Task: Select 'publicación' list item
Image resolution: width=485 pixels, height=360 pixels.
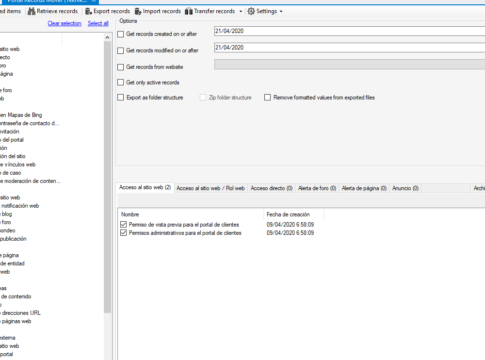Action: 13,239
